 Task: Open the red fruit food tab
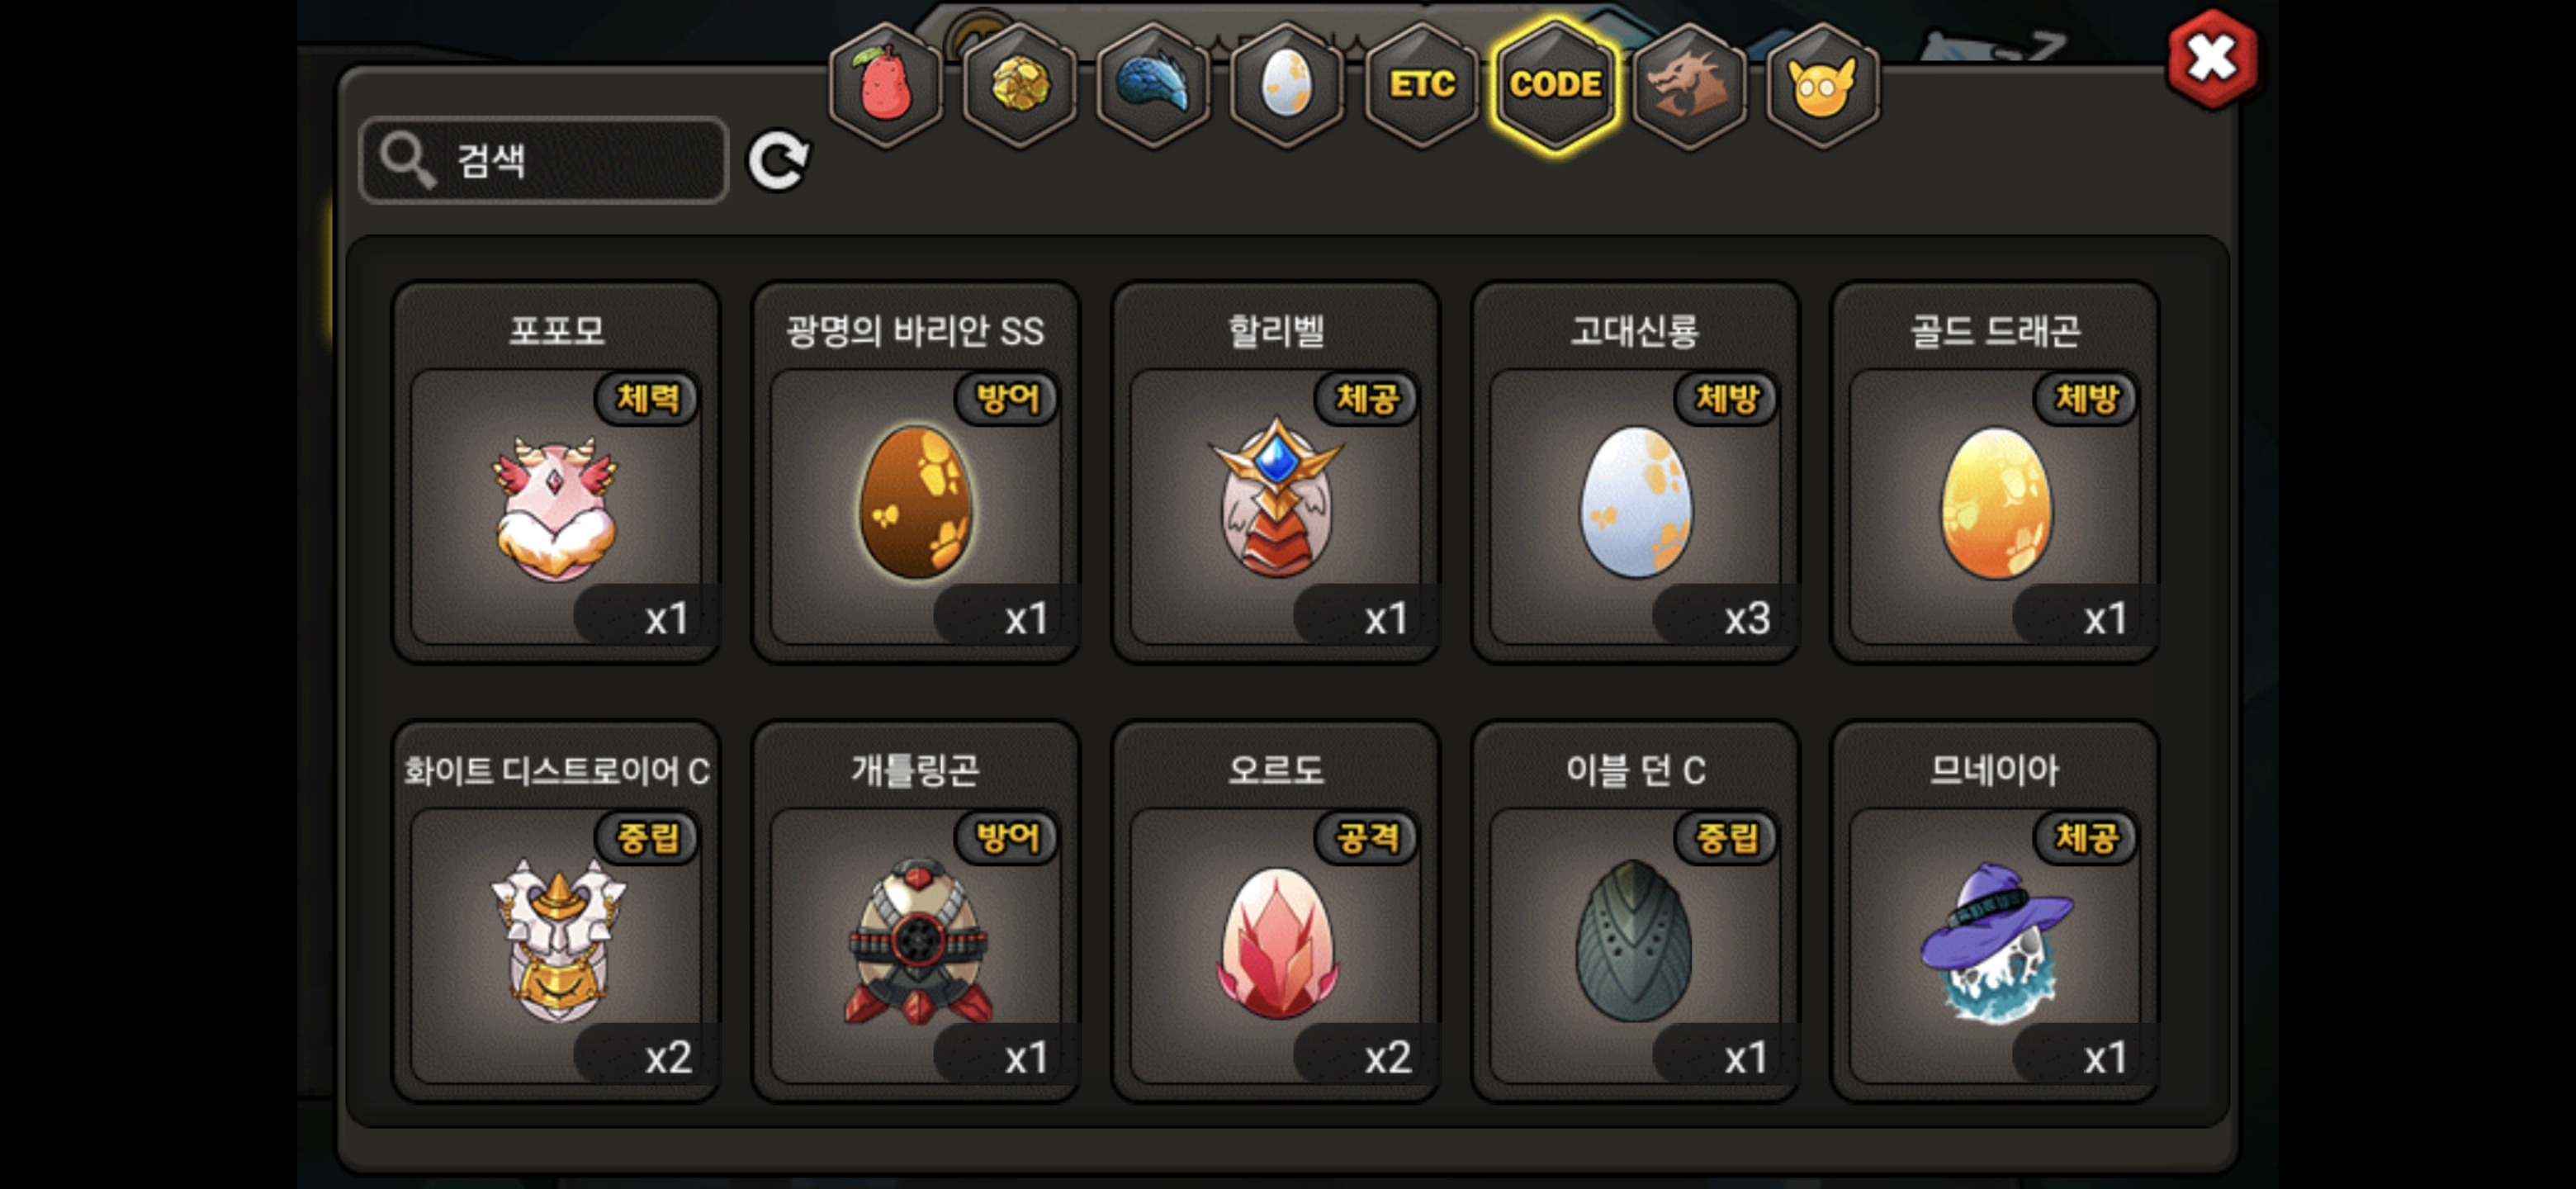[885, 85]
